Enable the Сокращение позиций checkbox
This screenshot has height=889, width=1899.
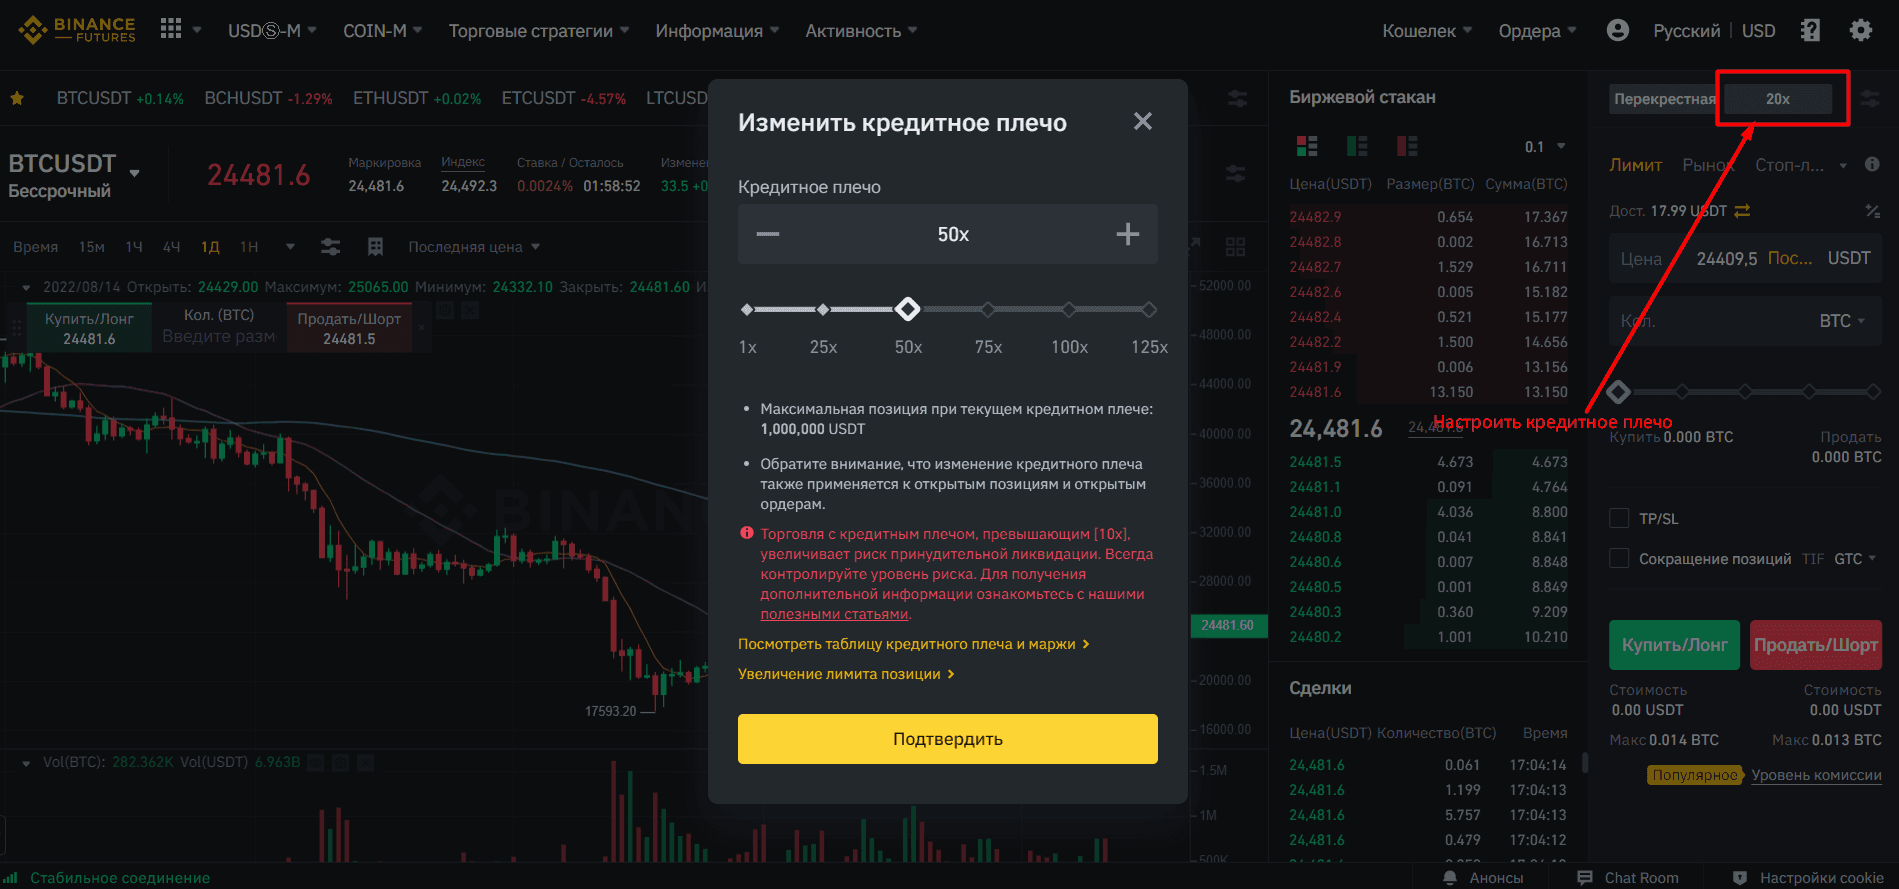[x=1619, y=558]
